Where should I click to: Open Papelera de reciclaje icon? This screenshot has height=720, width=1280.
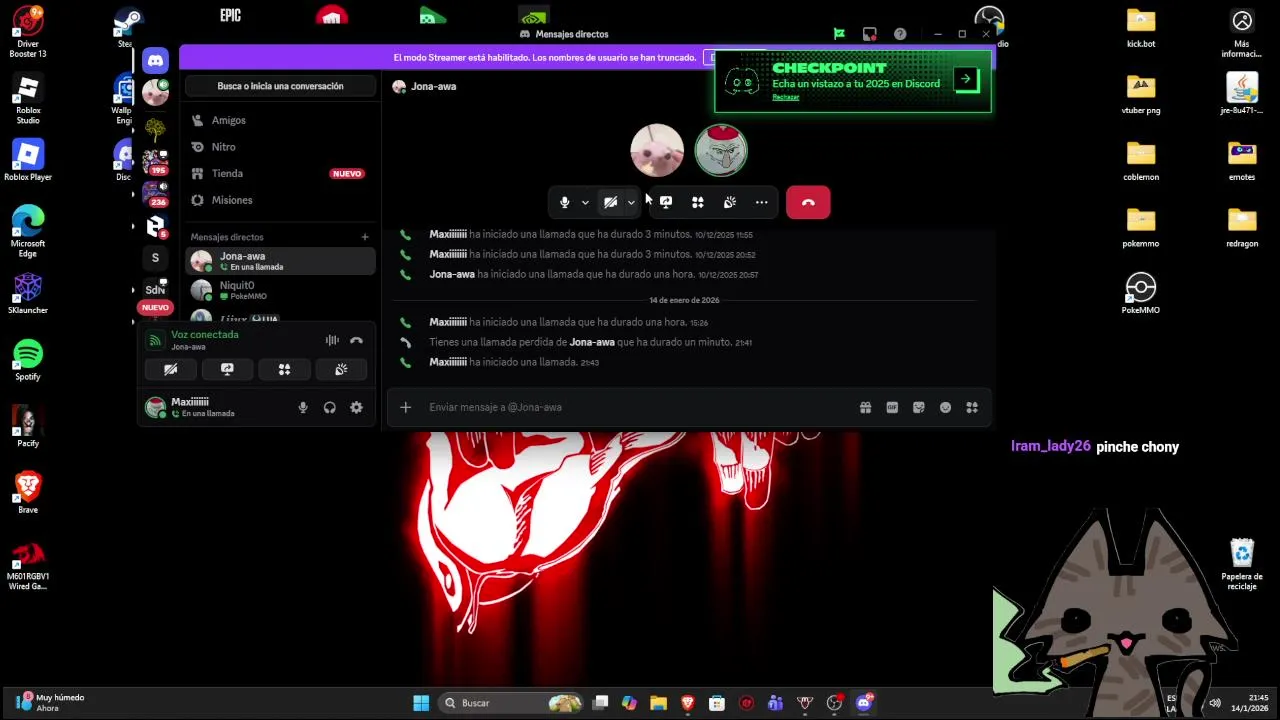pyautogui.click(x=1242, y=564)
